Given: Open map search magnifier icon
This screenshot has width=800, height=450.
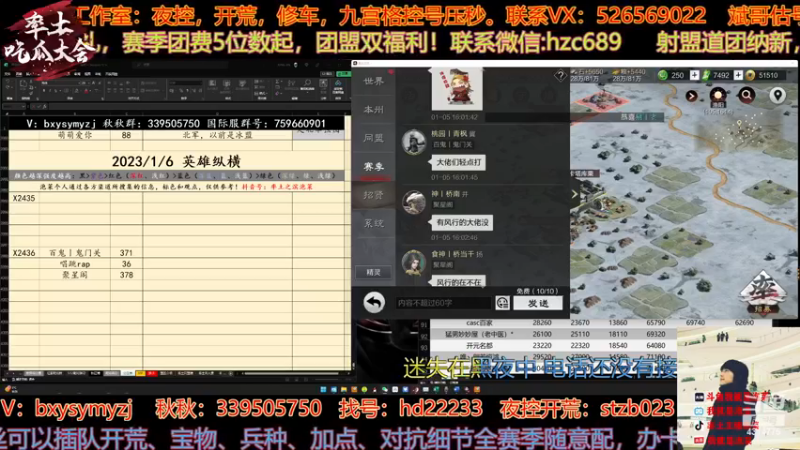Looking at the screenshot, I should tap(746, 95).
